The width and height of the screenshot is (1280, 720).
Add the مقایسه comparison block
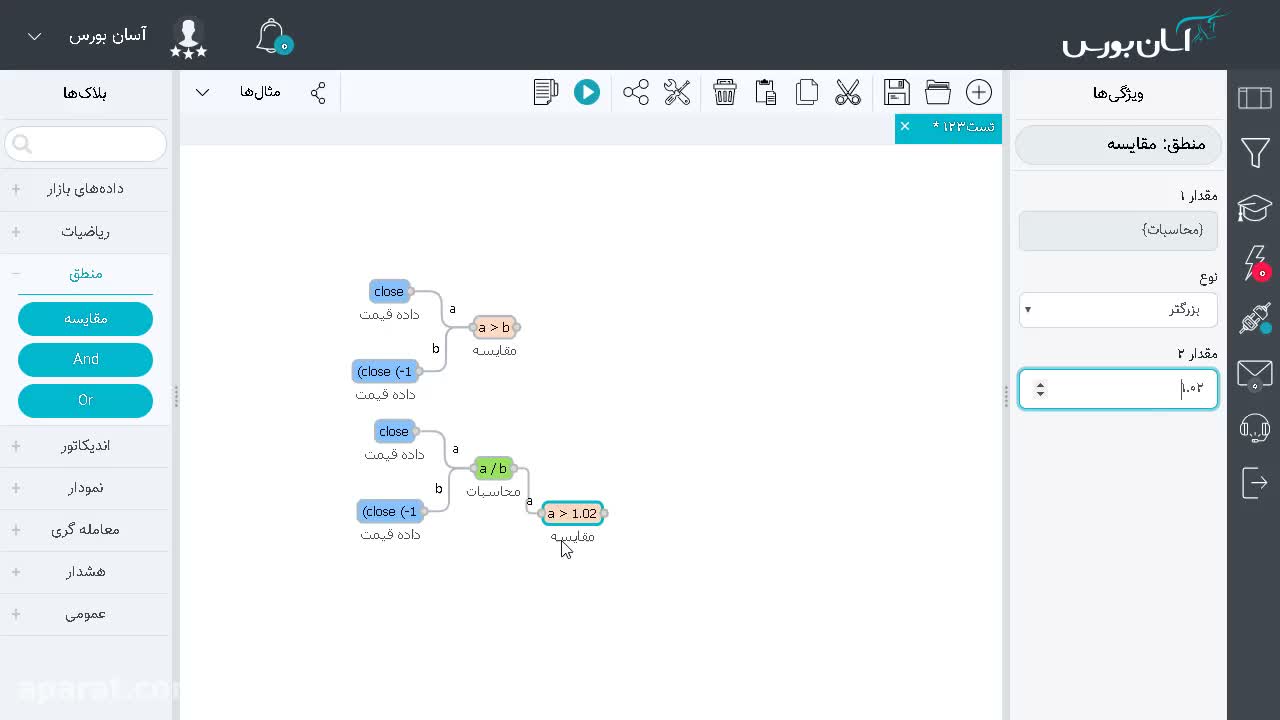[x=85, y=319]
